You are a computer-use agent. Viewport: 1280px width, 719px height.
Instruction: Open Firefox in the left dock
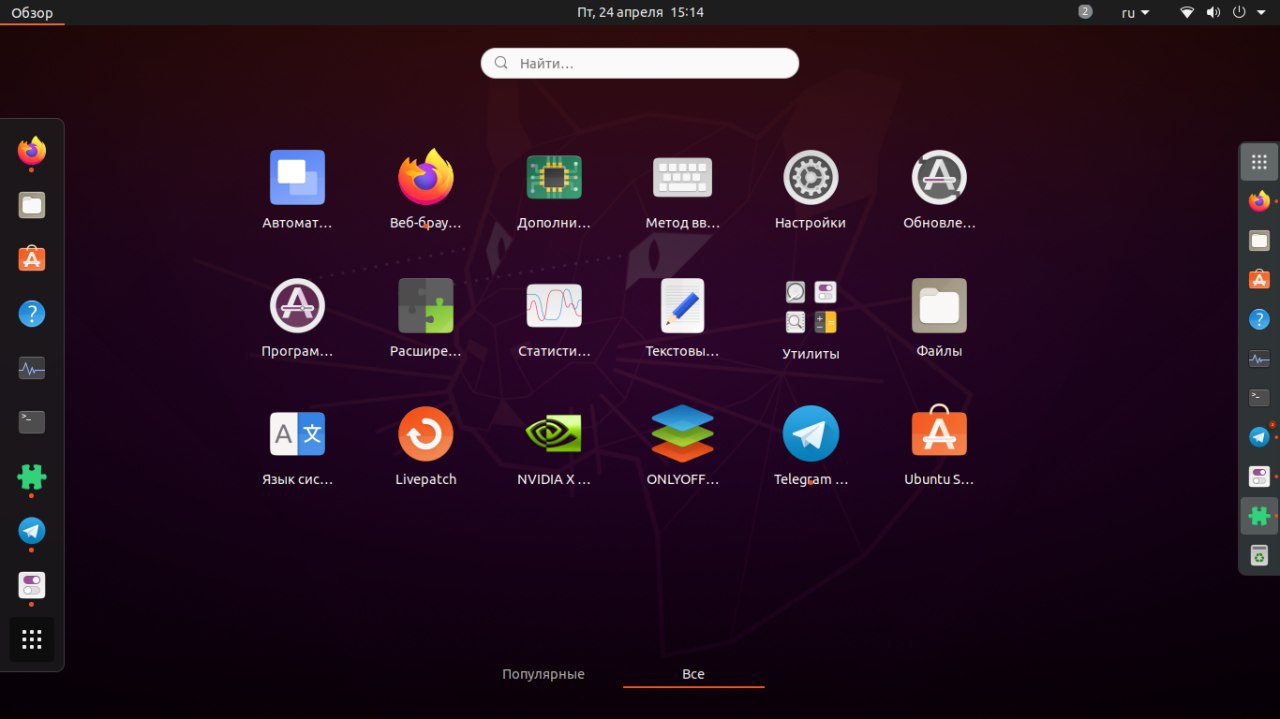[32, 151]
